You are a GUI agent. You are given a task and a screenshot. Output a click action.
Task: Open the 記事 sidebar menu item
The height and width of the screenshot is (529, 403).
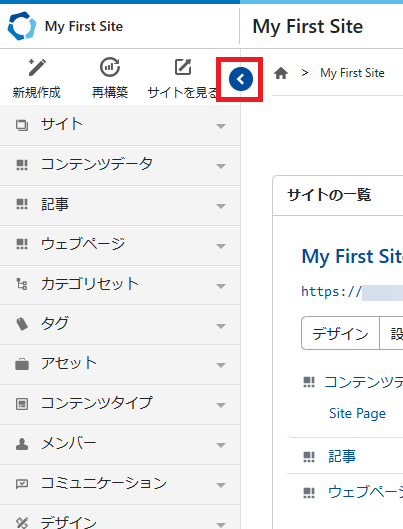tap(120, 205)
